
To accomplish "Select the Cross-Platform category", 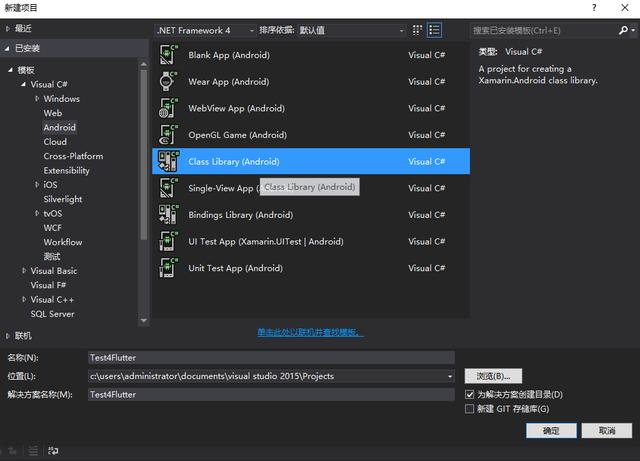I will [x=73, y=156].
